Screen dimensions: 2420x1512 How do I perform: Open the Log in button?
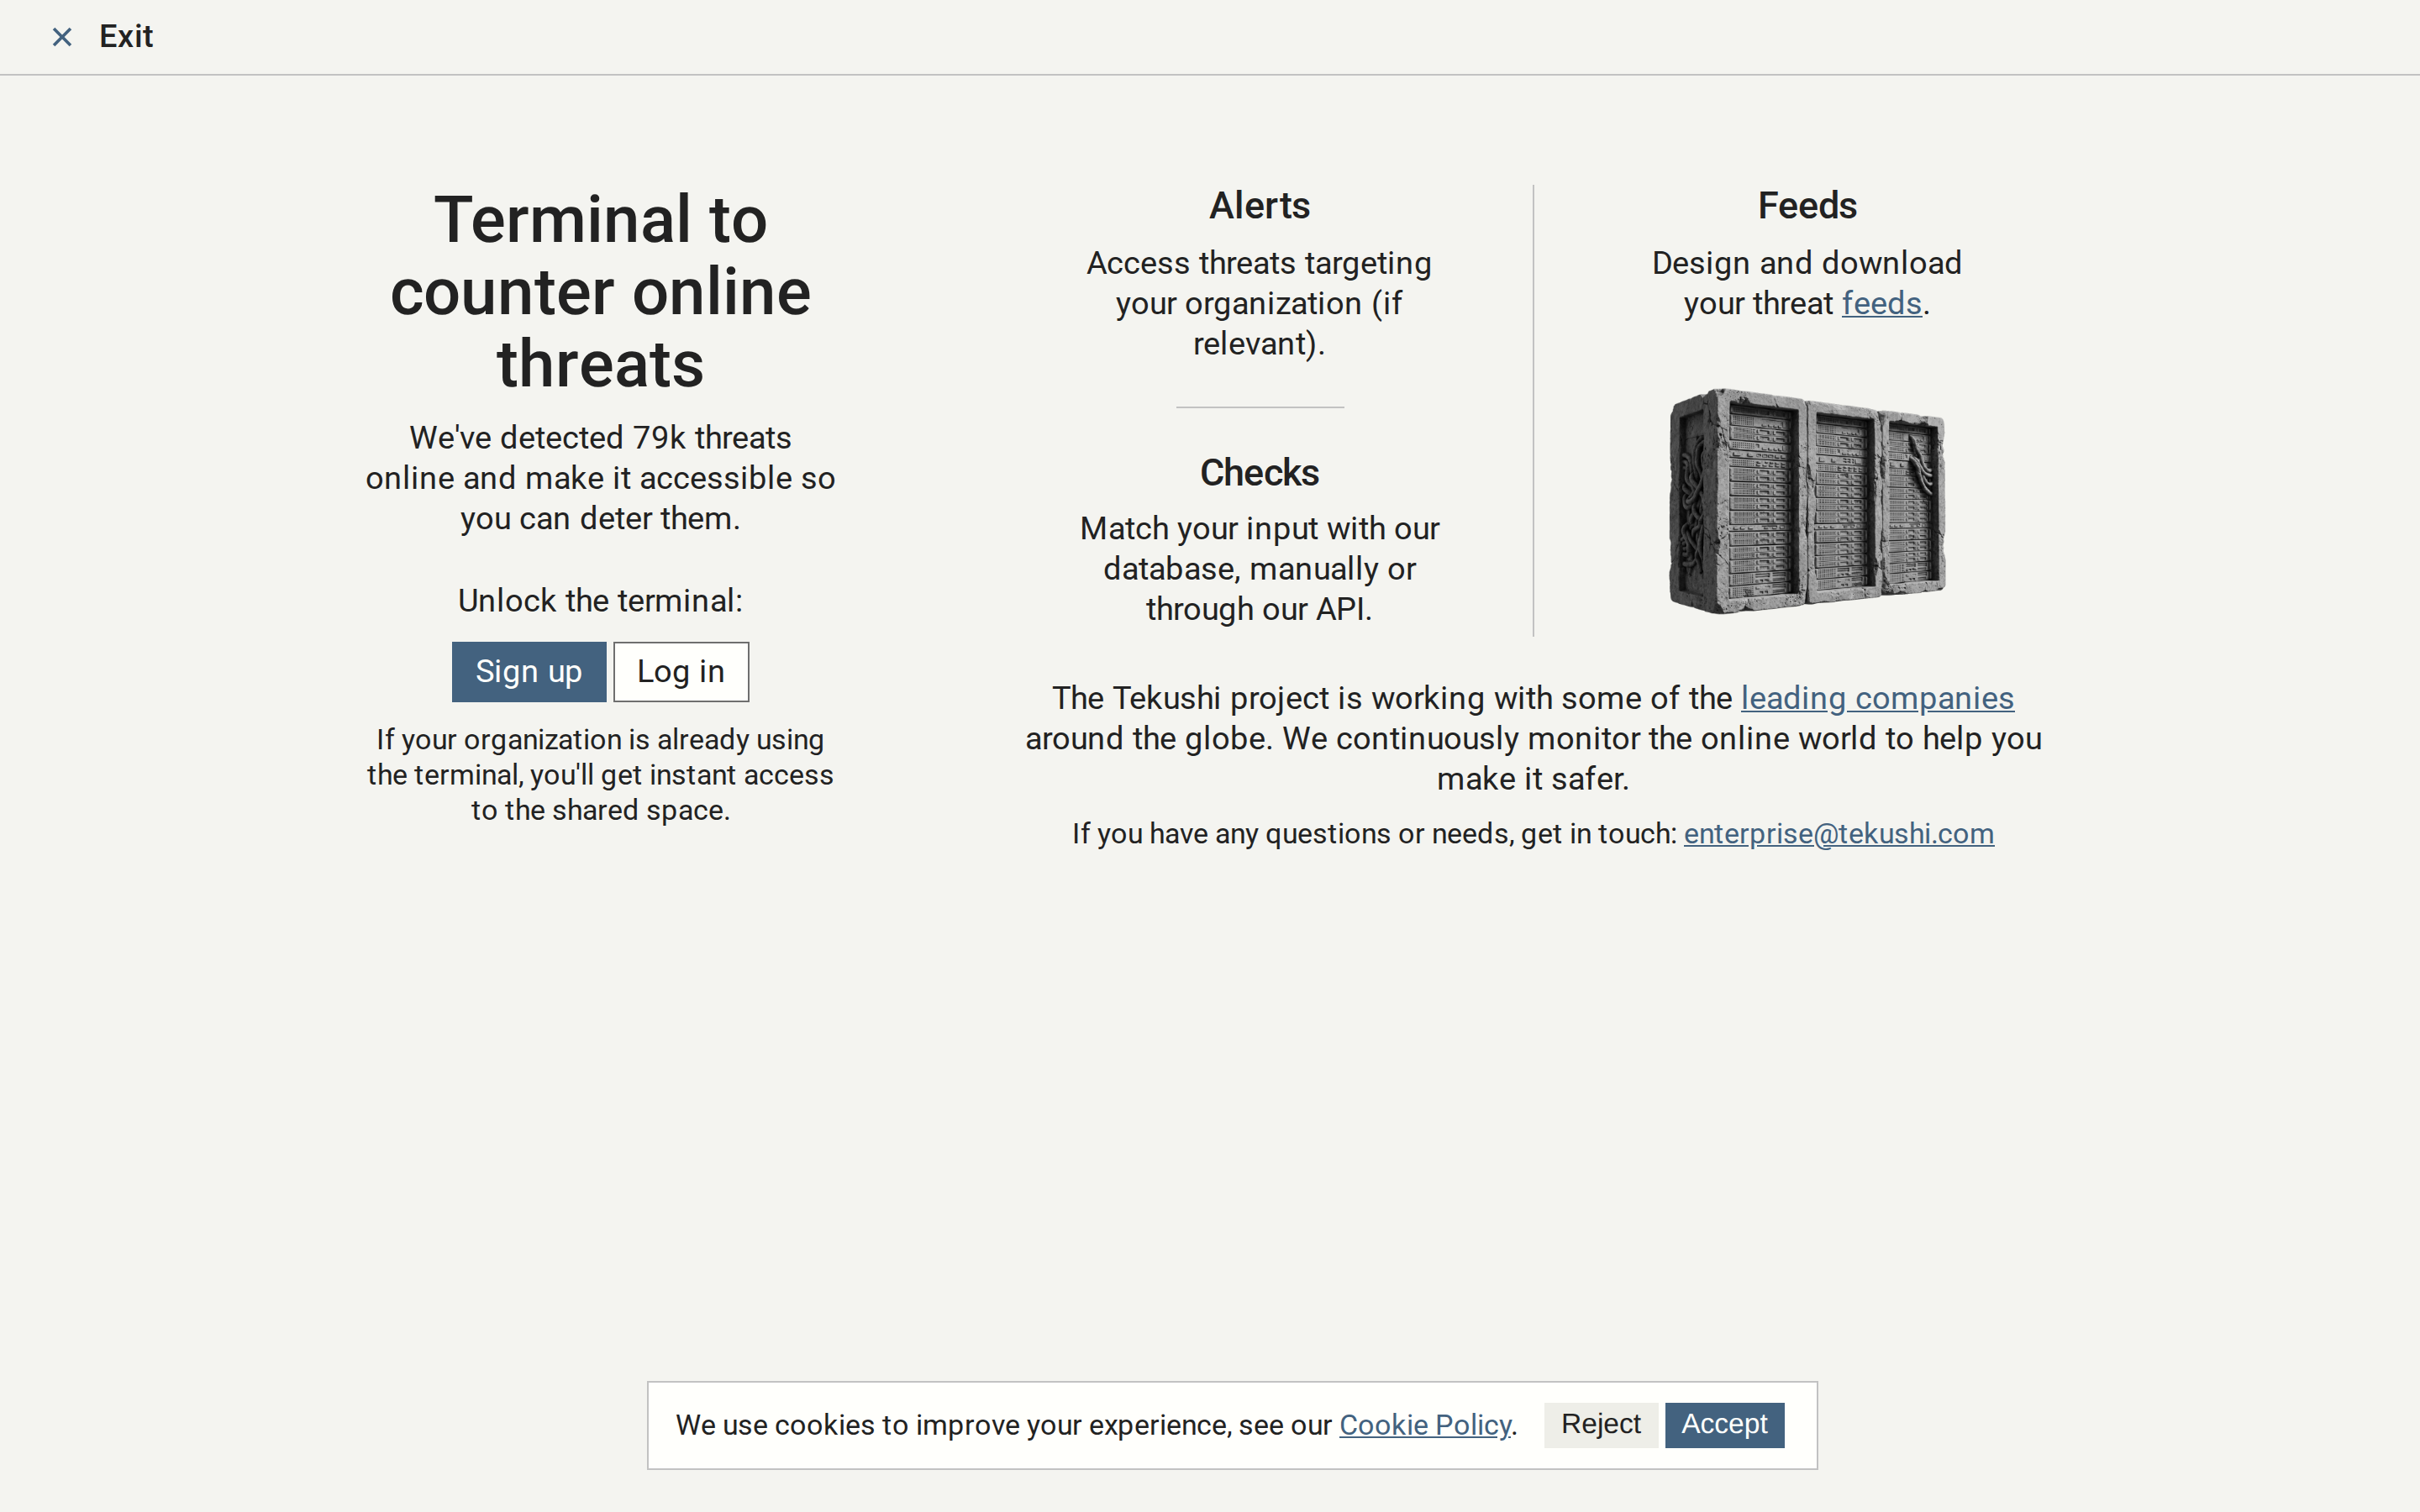pyautogui.click(x=681, y=672)
